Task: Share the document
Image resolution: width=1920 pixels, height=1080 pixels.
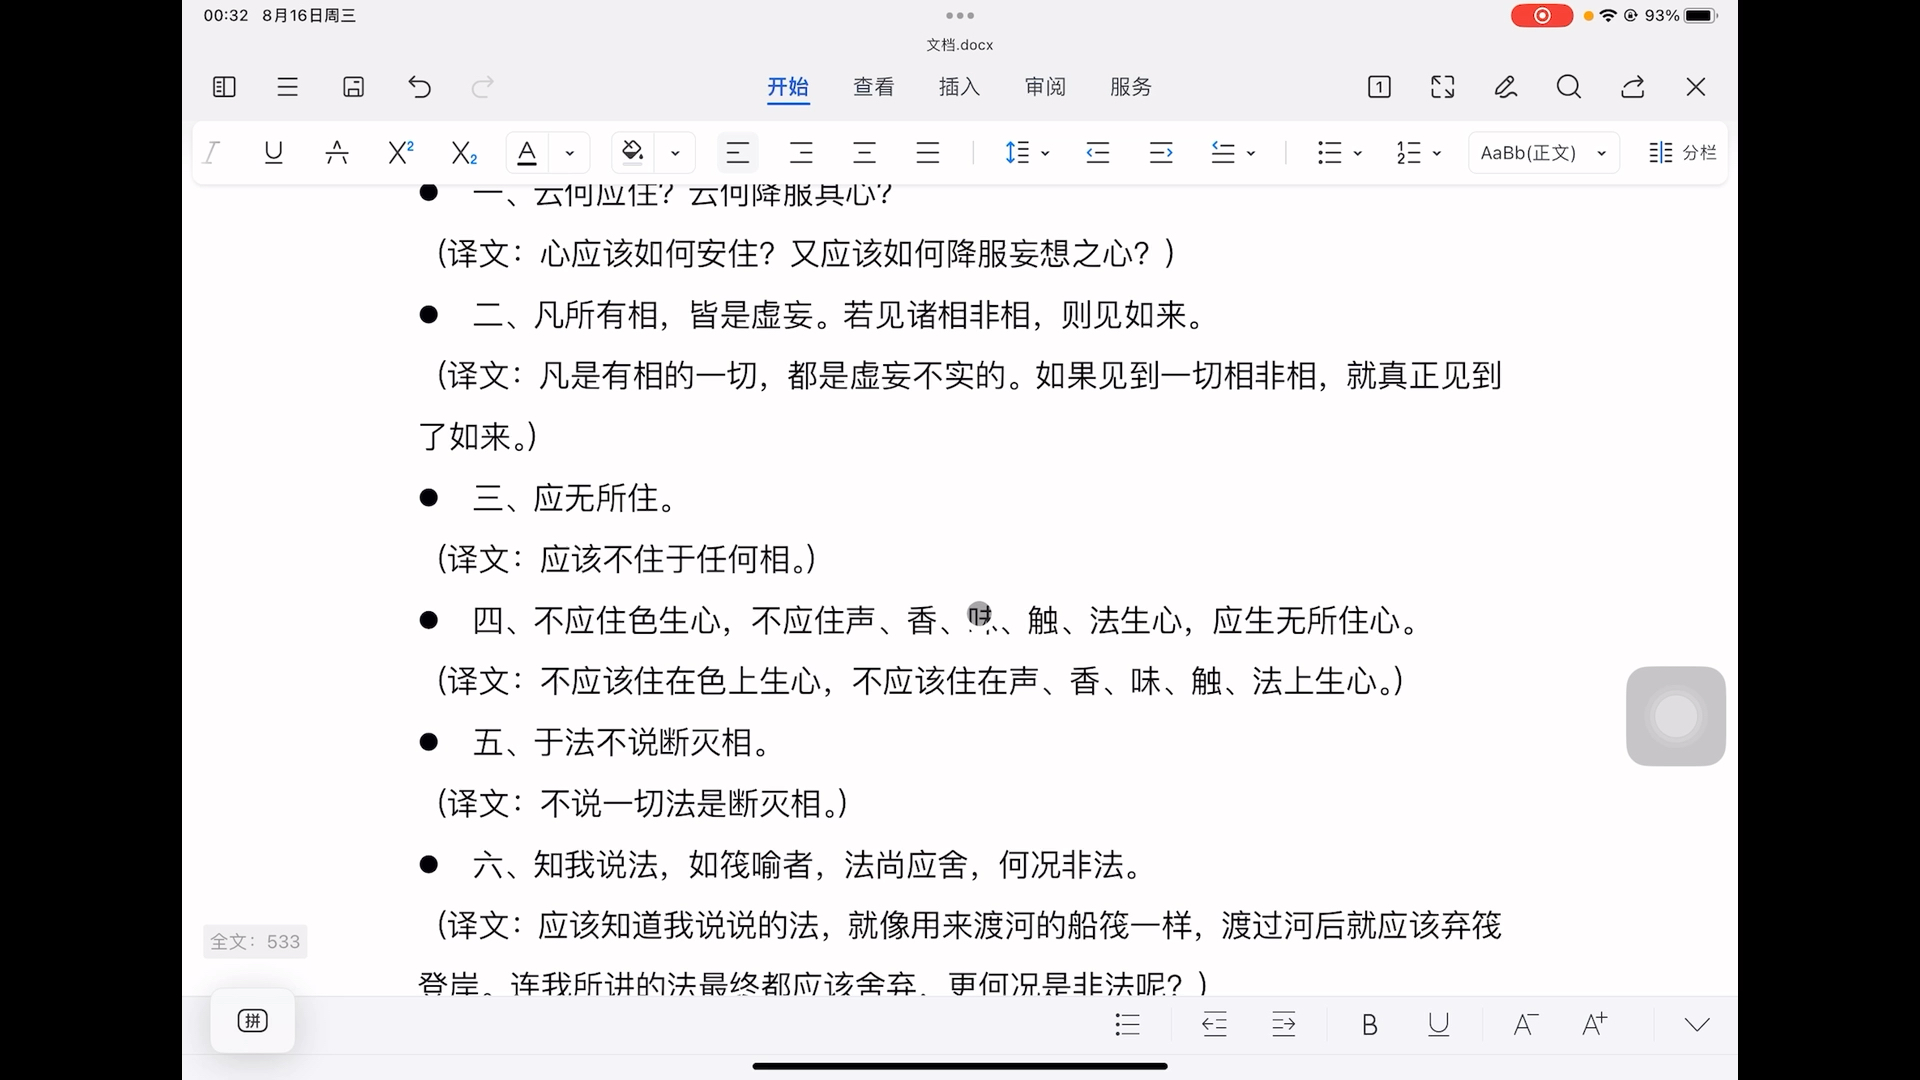Action: 1633,87
